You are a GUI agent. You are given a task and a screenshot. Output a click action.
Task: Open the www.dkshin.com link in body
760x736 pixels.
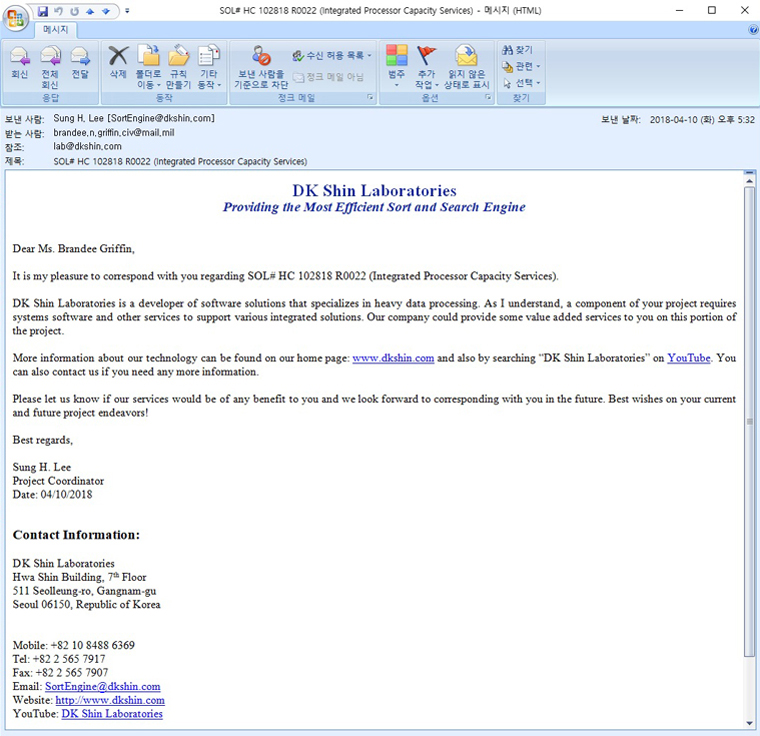(x=392, y=358)
